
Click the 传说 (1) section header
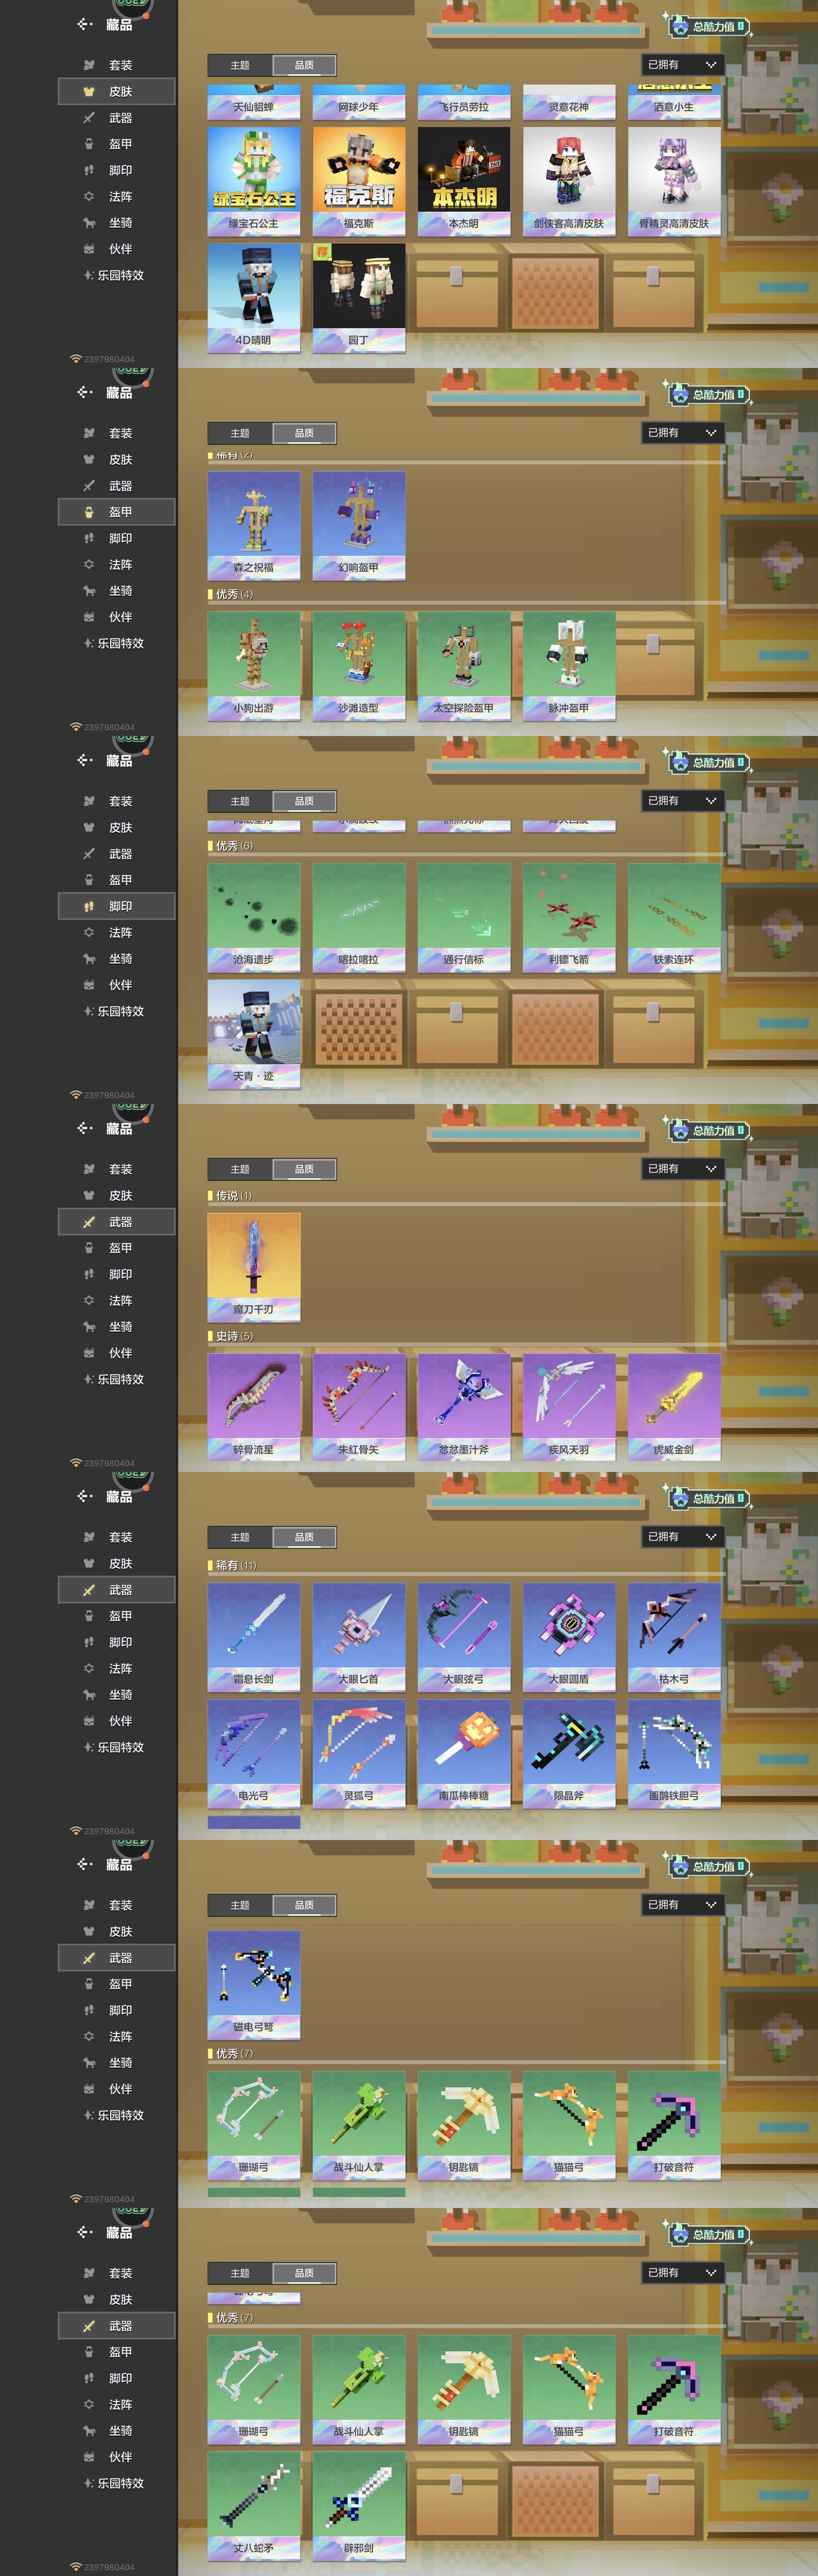click(x=234, y=1196)
